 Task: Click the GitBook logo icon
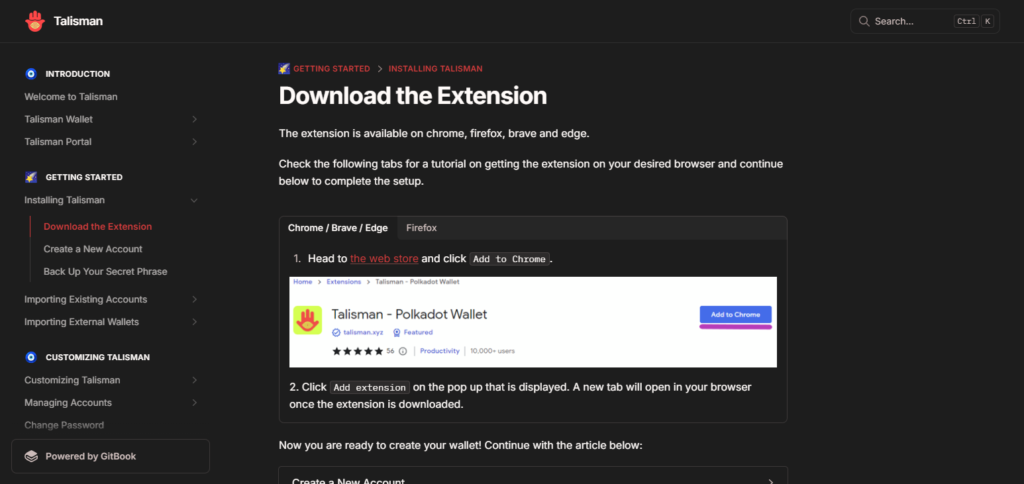pos(31,457)
